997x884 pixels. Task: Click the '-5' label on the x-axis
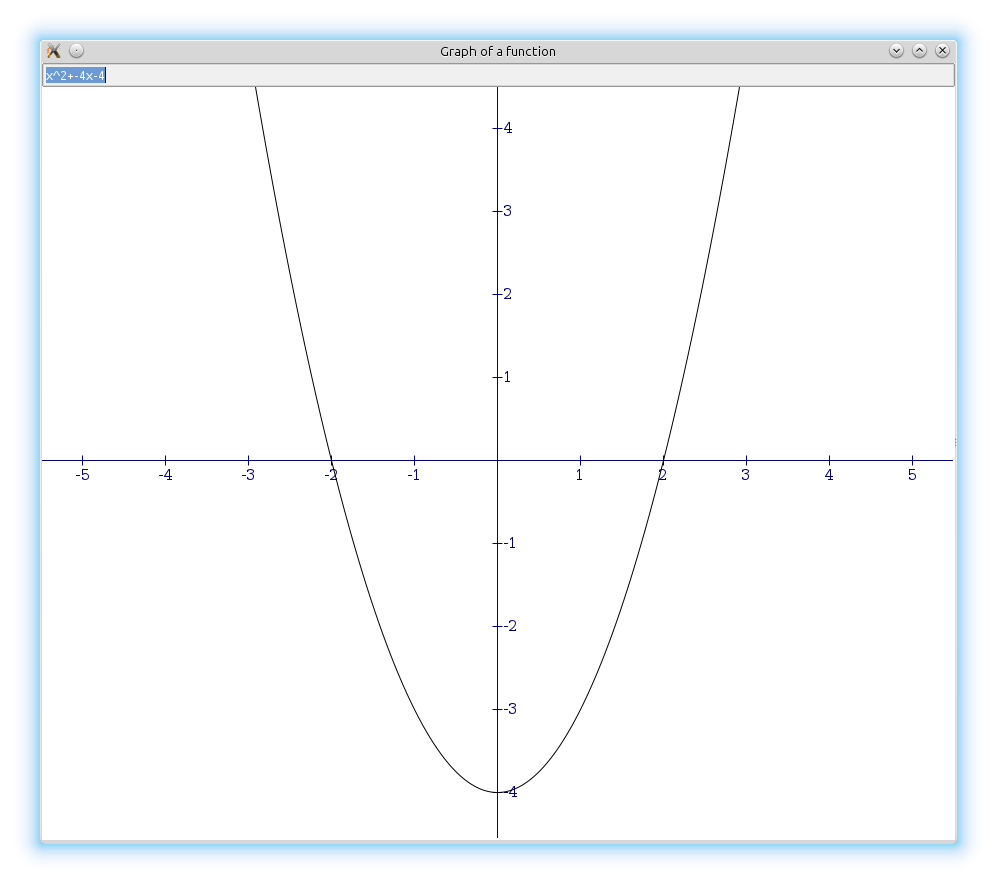[x=82, y=475]
